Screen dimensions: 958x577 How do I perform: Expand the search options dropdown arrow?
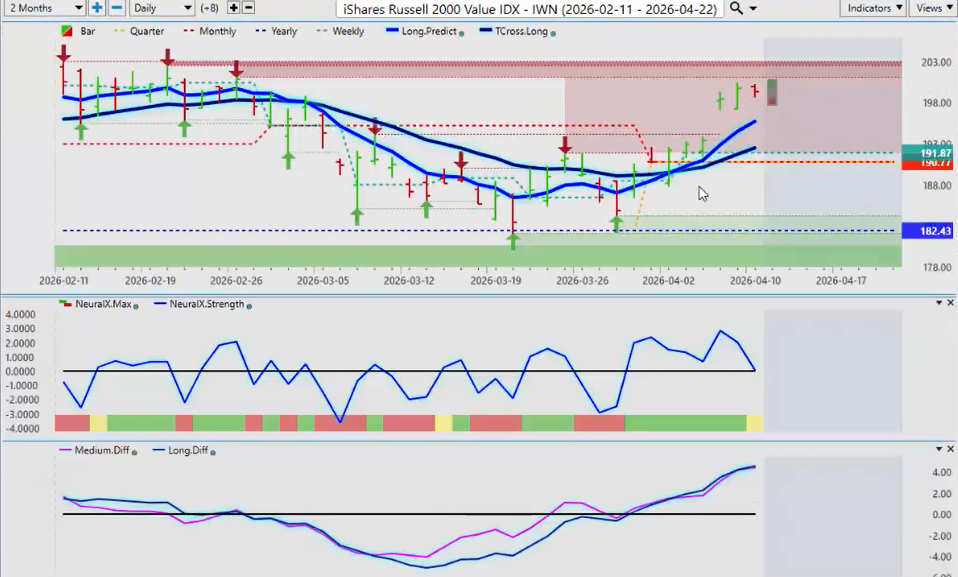(x=752, y=8)
